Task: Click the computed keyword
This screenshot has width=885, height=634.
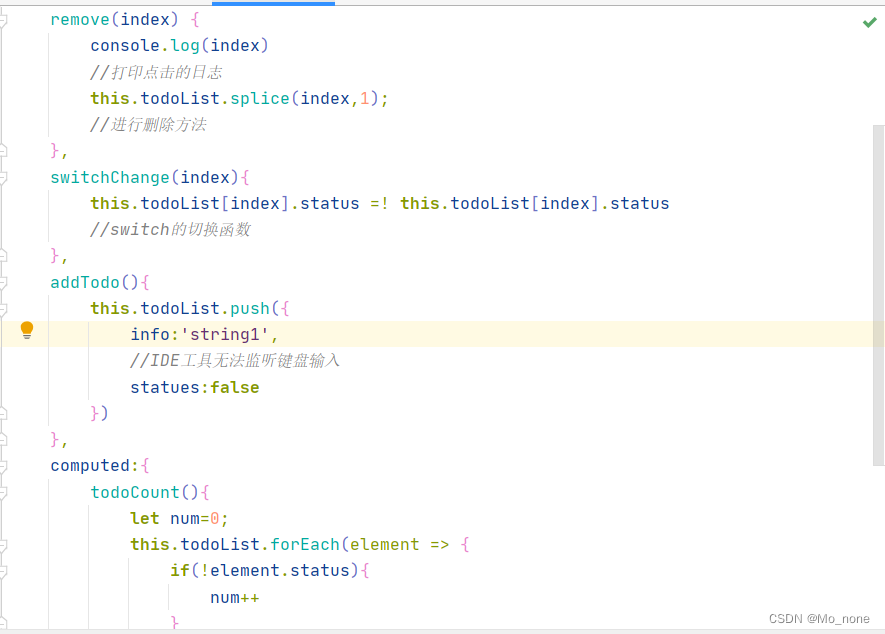Action: coord(90,466)
